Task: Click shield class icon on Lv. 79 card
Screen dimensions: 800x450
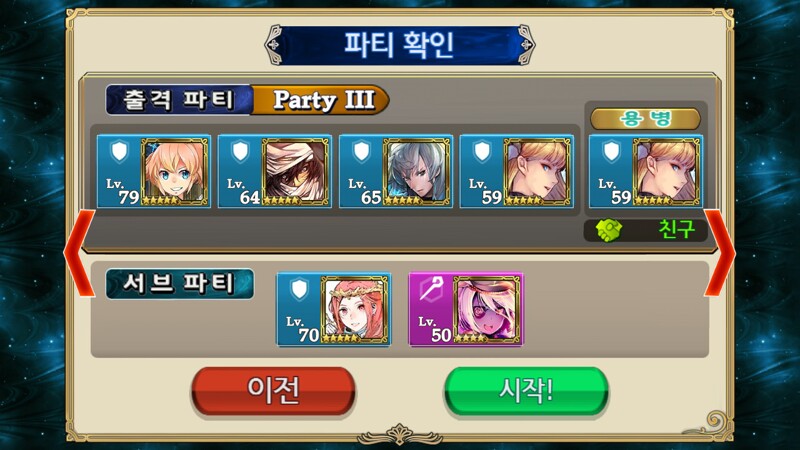Action: pyautogui.click(x=119, y=152)
